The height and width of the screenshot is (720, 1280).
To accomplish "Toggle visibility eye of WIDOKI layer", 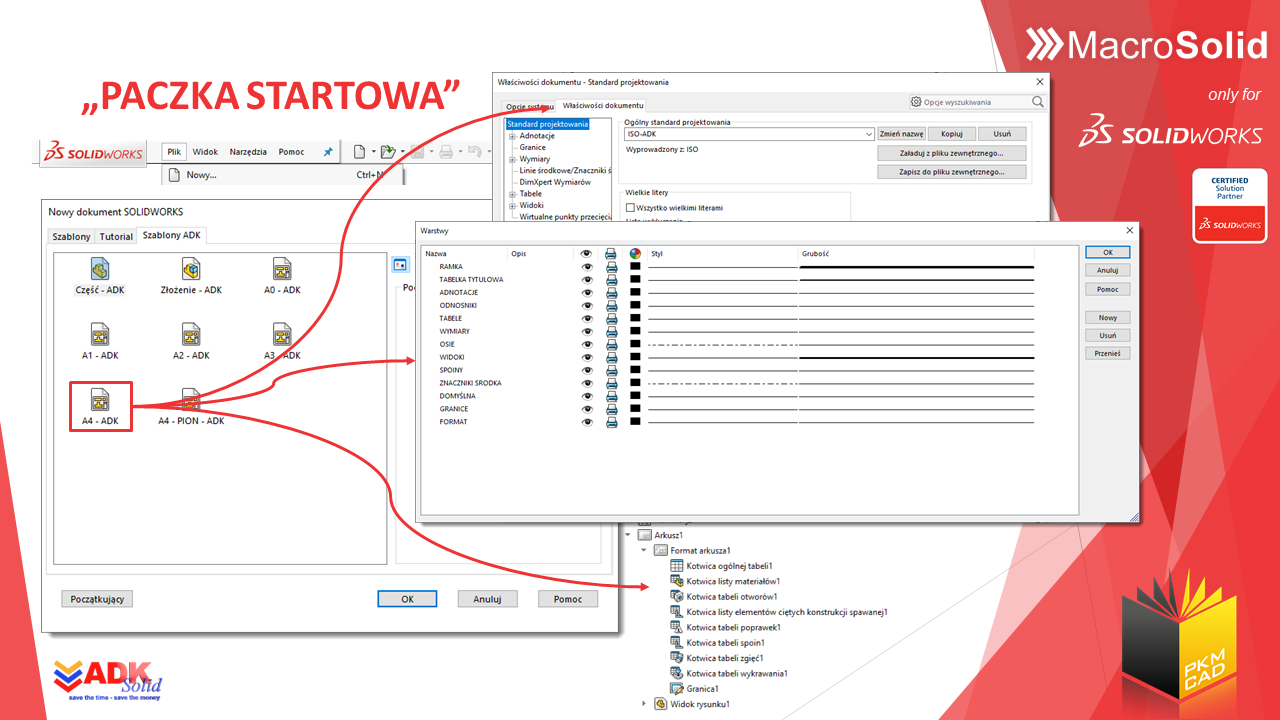I will tap(587, 357).
